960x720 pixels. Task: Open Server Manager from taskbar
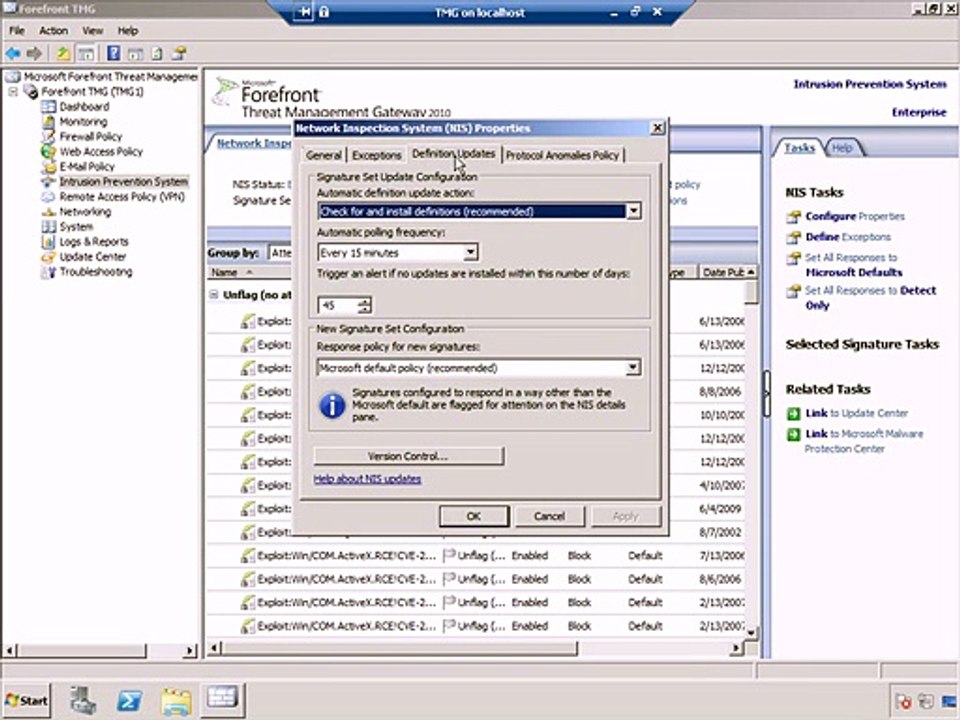click(83, 700)
